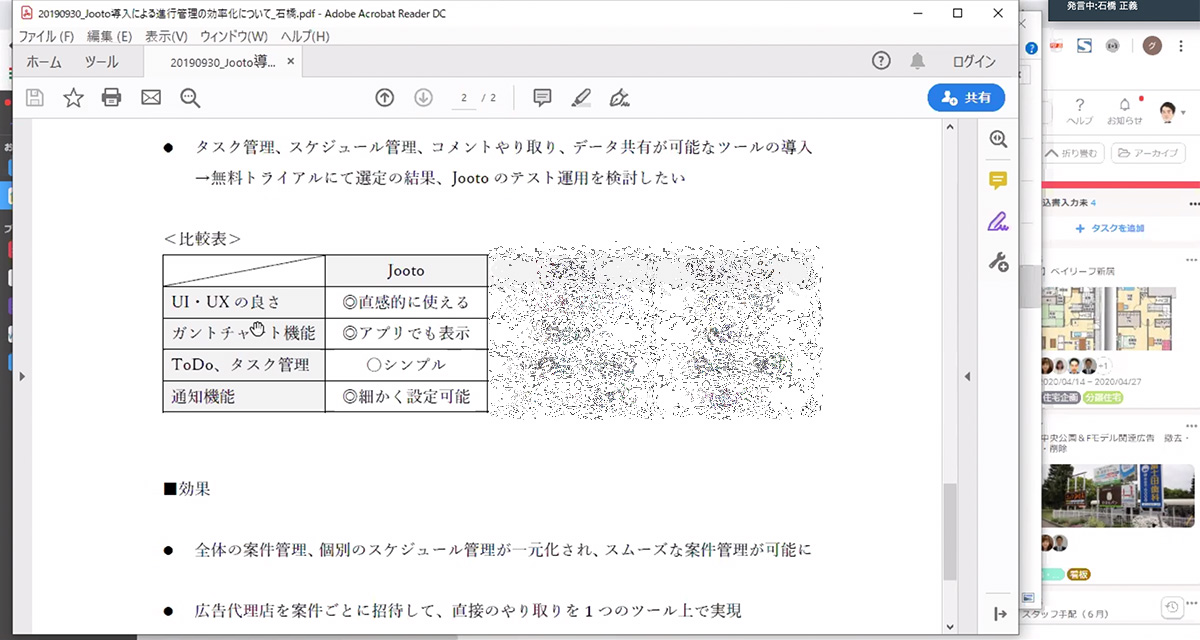Open the Jooto user avatar dropdown

(x=1172, y=112)
